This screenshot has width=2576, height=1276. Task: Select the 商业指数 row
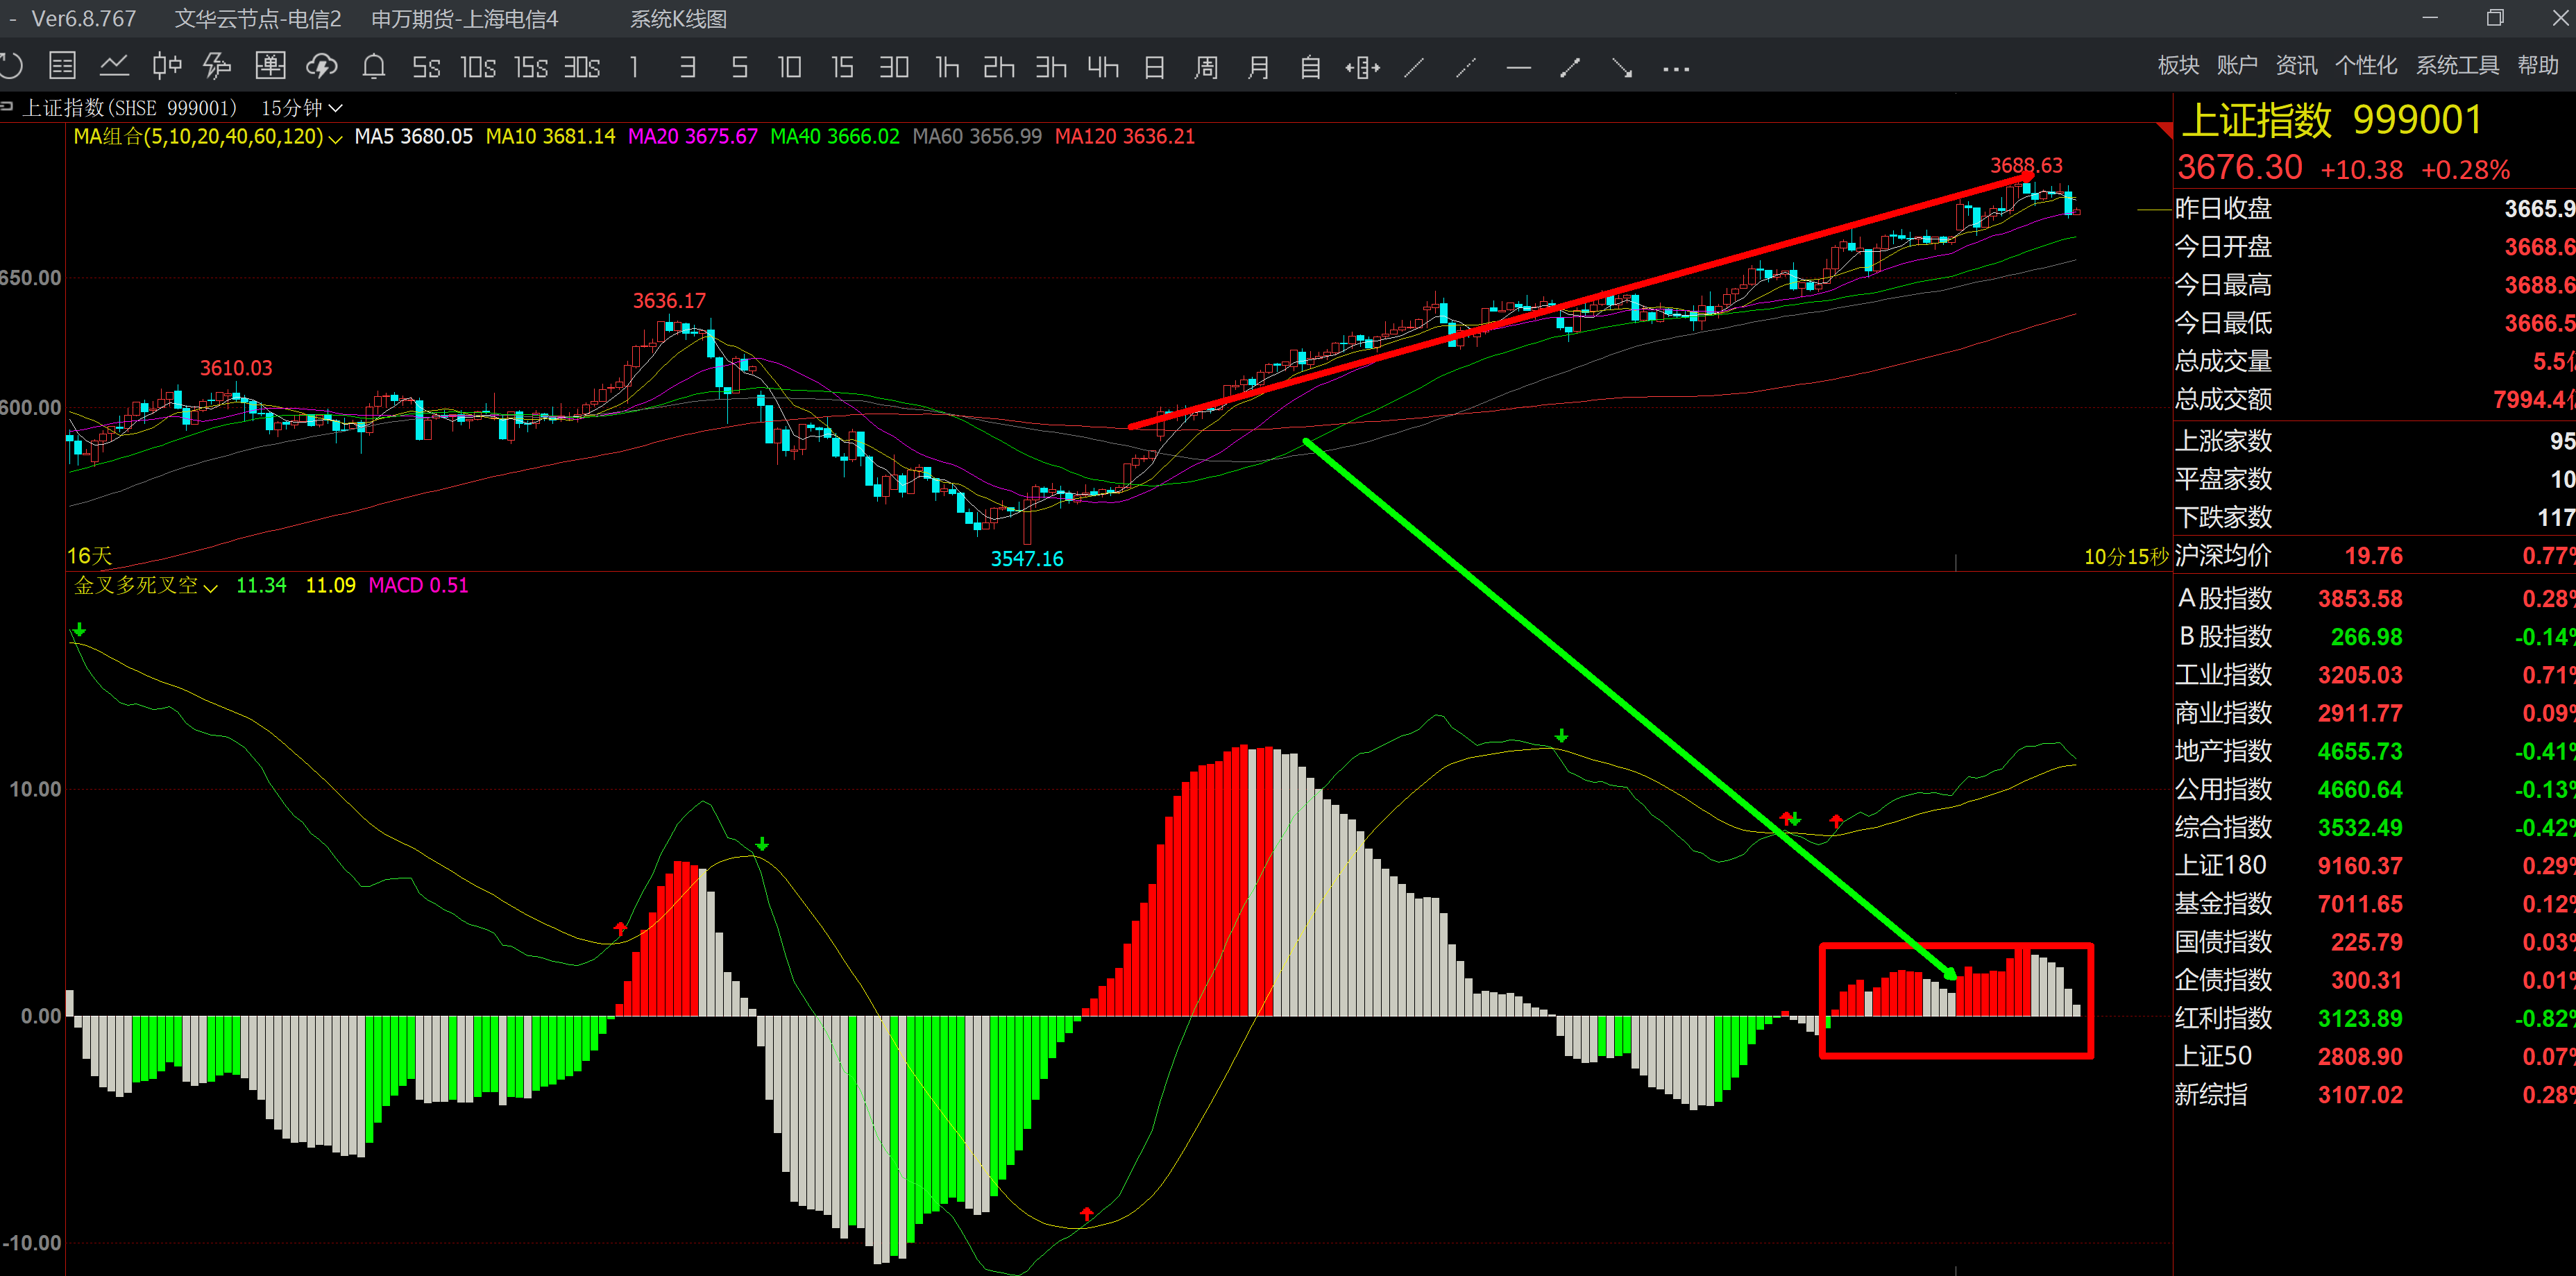pyautogui.click(x=2374, y=712)
